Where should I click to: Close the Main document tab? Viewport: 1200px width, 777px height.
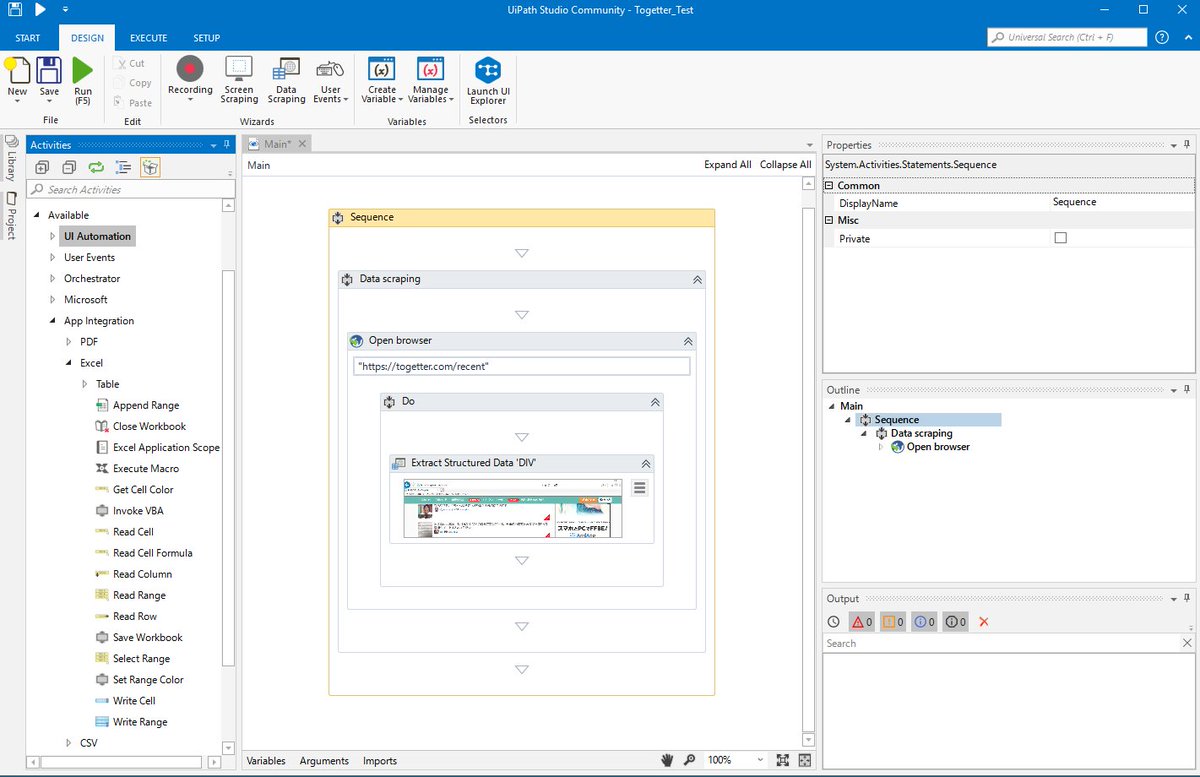302,144
